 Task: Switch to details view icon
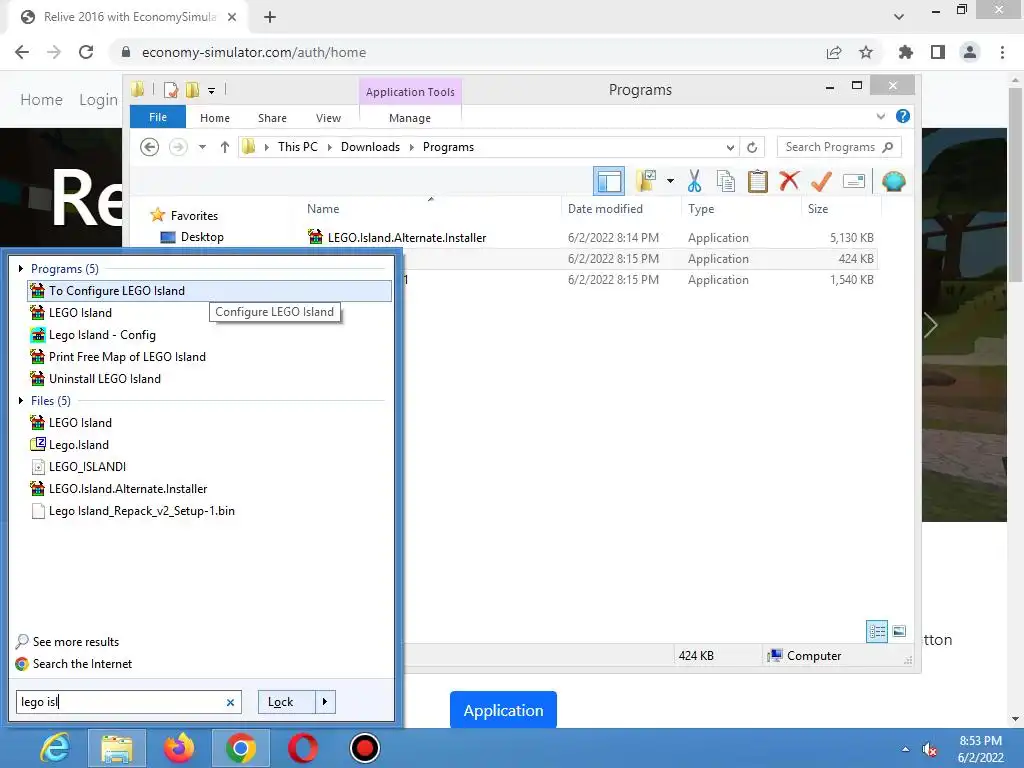(877, 631)
